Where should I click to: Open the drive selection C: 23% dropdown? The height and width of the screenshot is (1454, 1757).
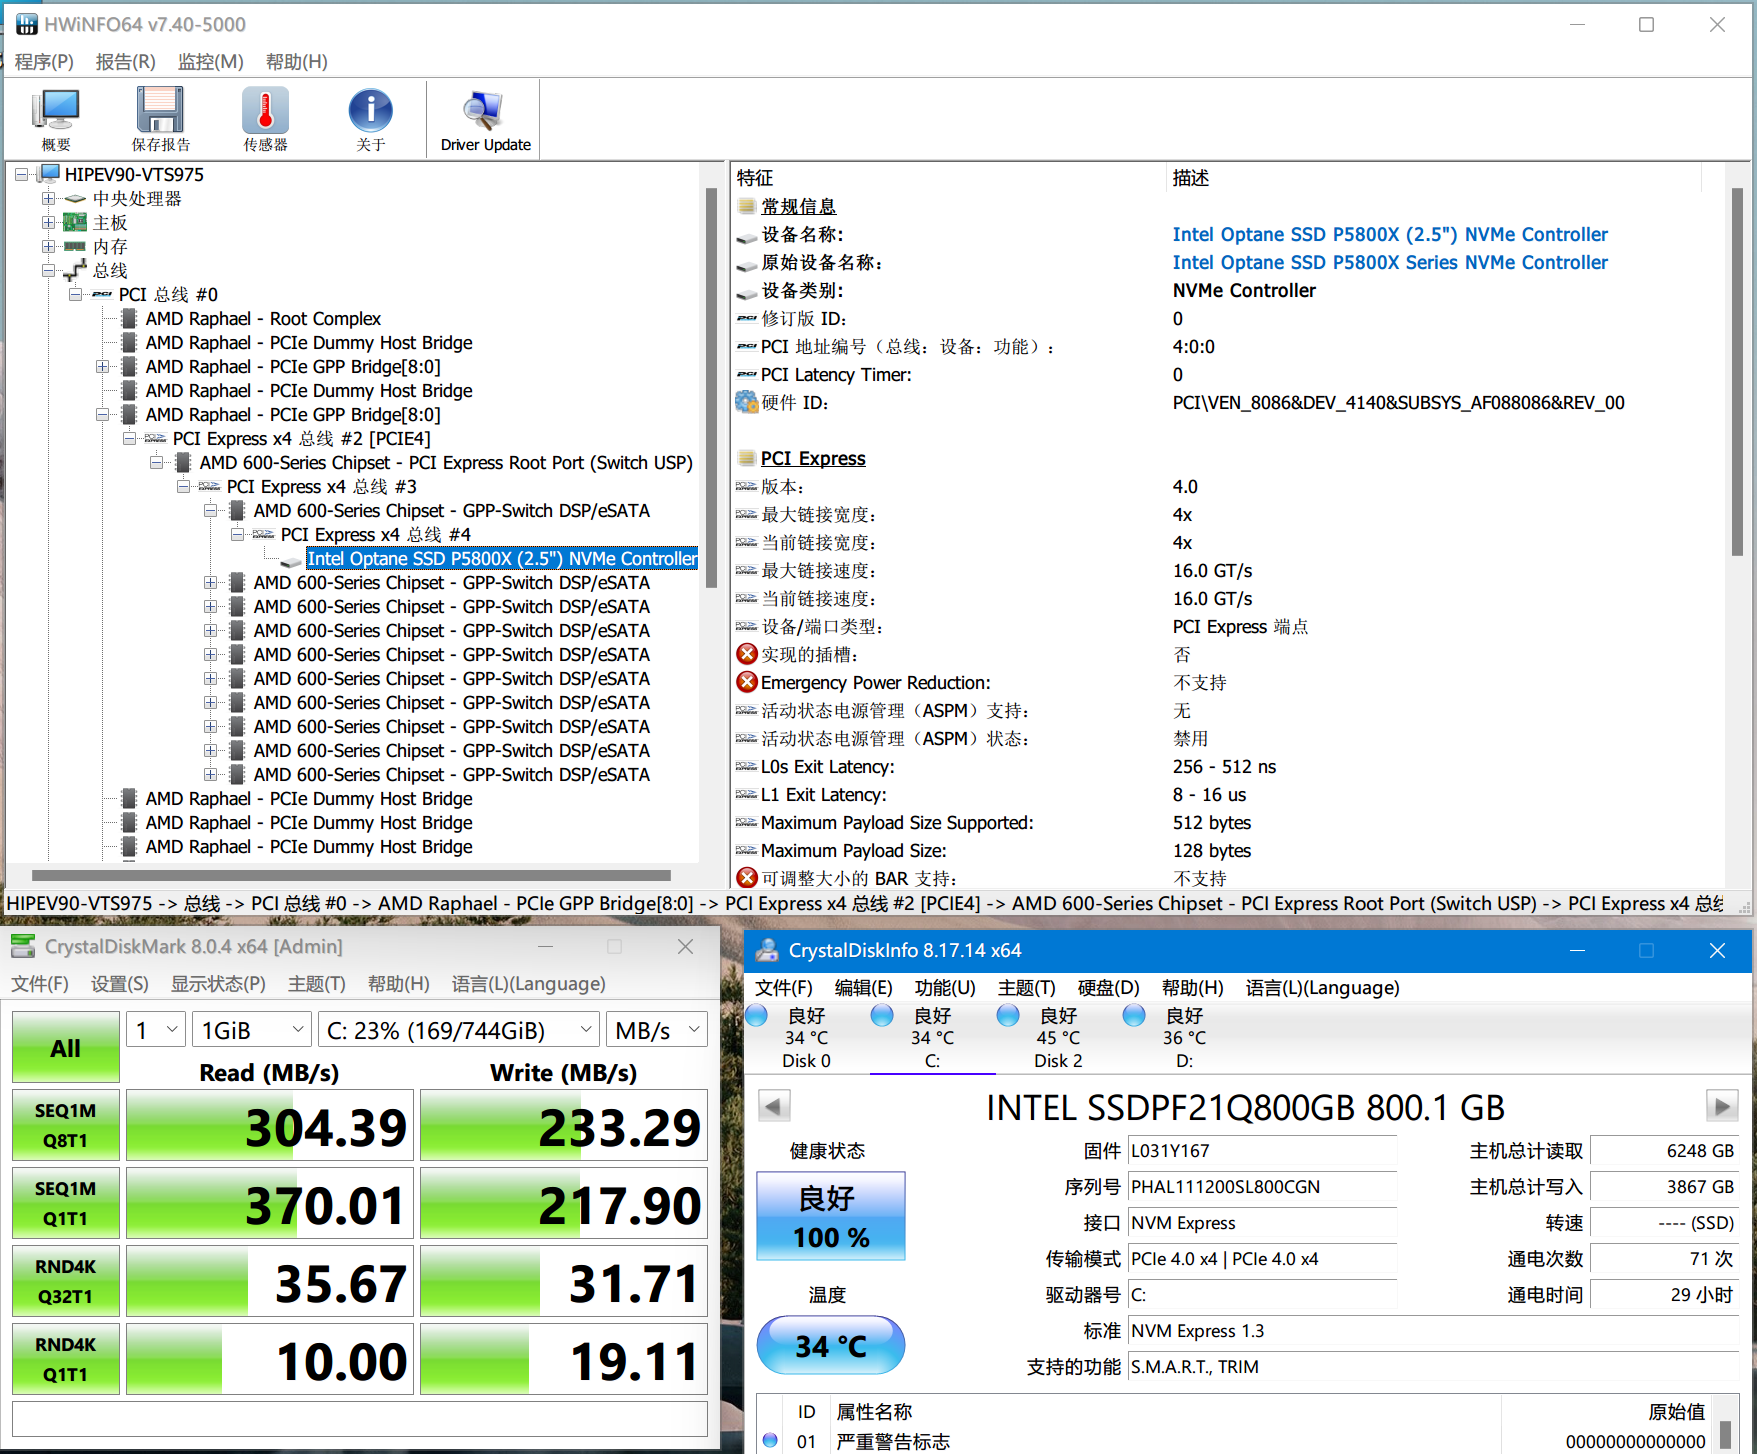[458, 1030]
